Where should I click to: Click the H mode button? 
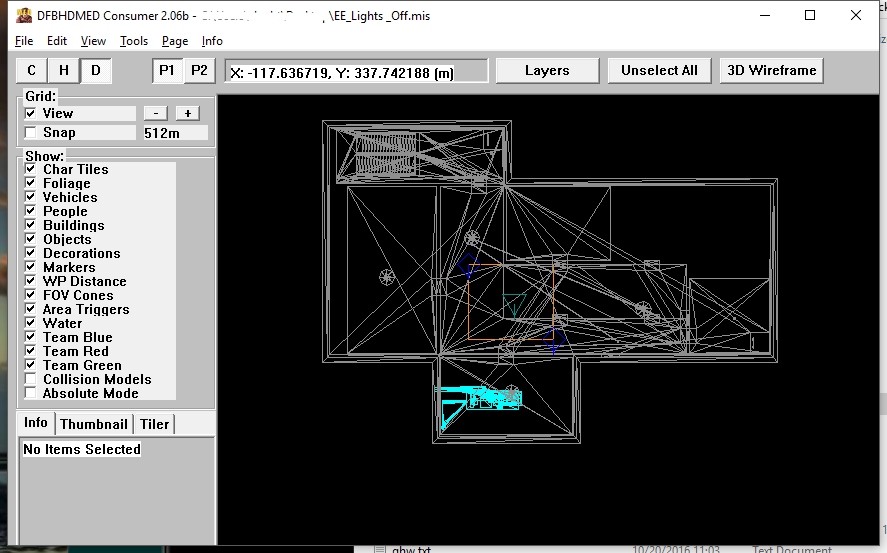pyautogui.click(x=64, y=71)
